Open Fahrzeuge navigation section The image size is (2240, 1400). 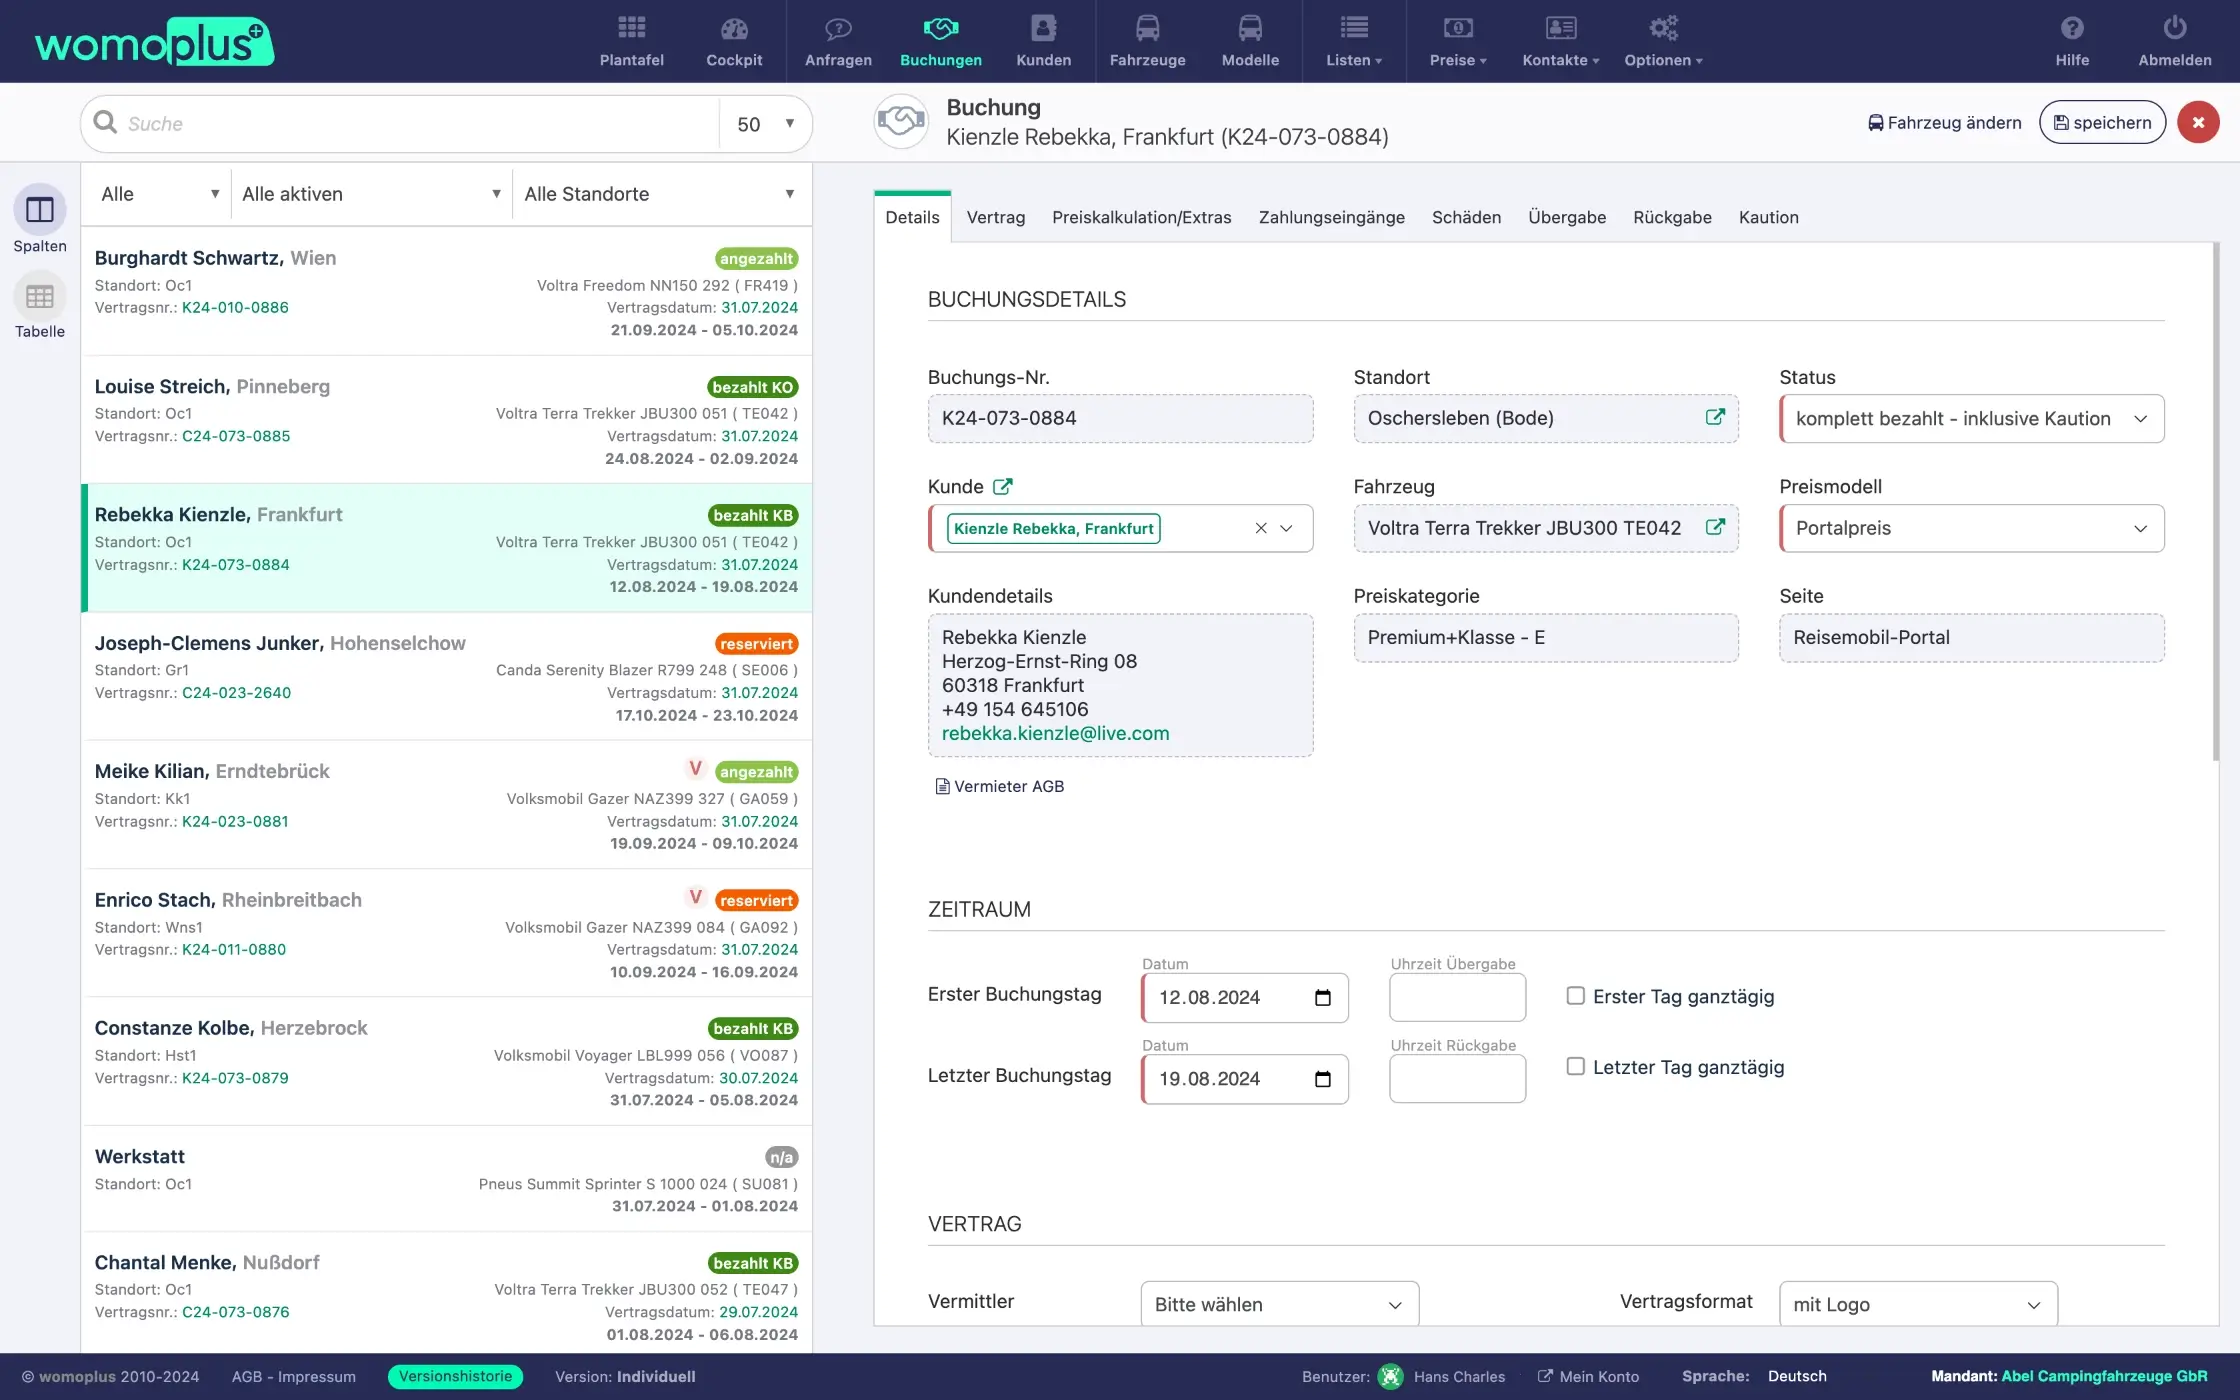tap(1147, 40)
